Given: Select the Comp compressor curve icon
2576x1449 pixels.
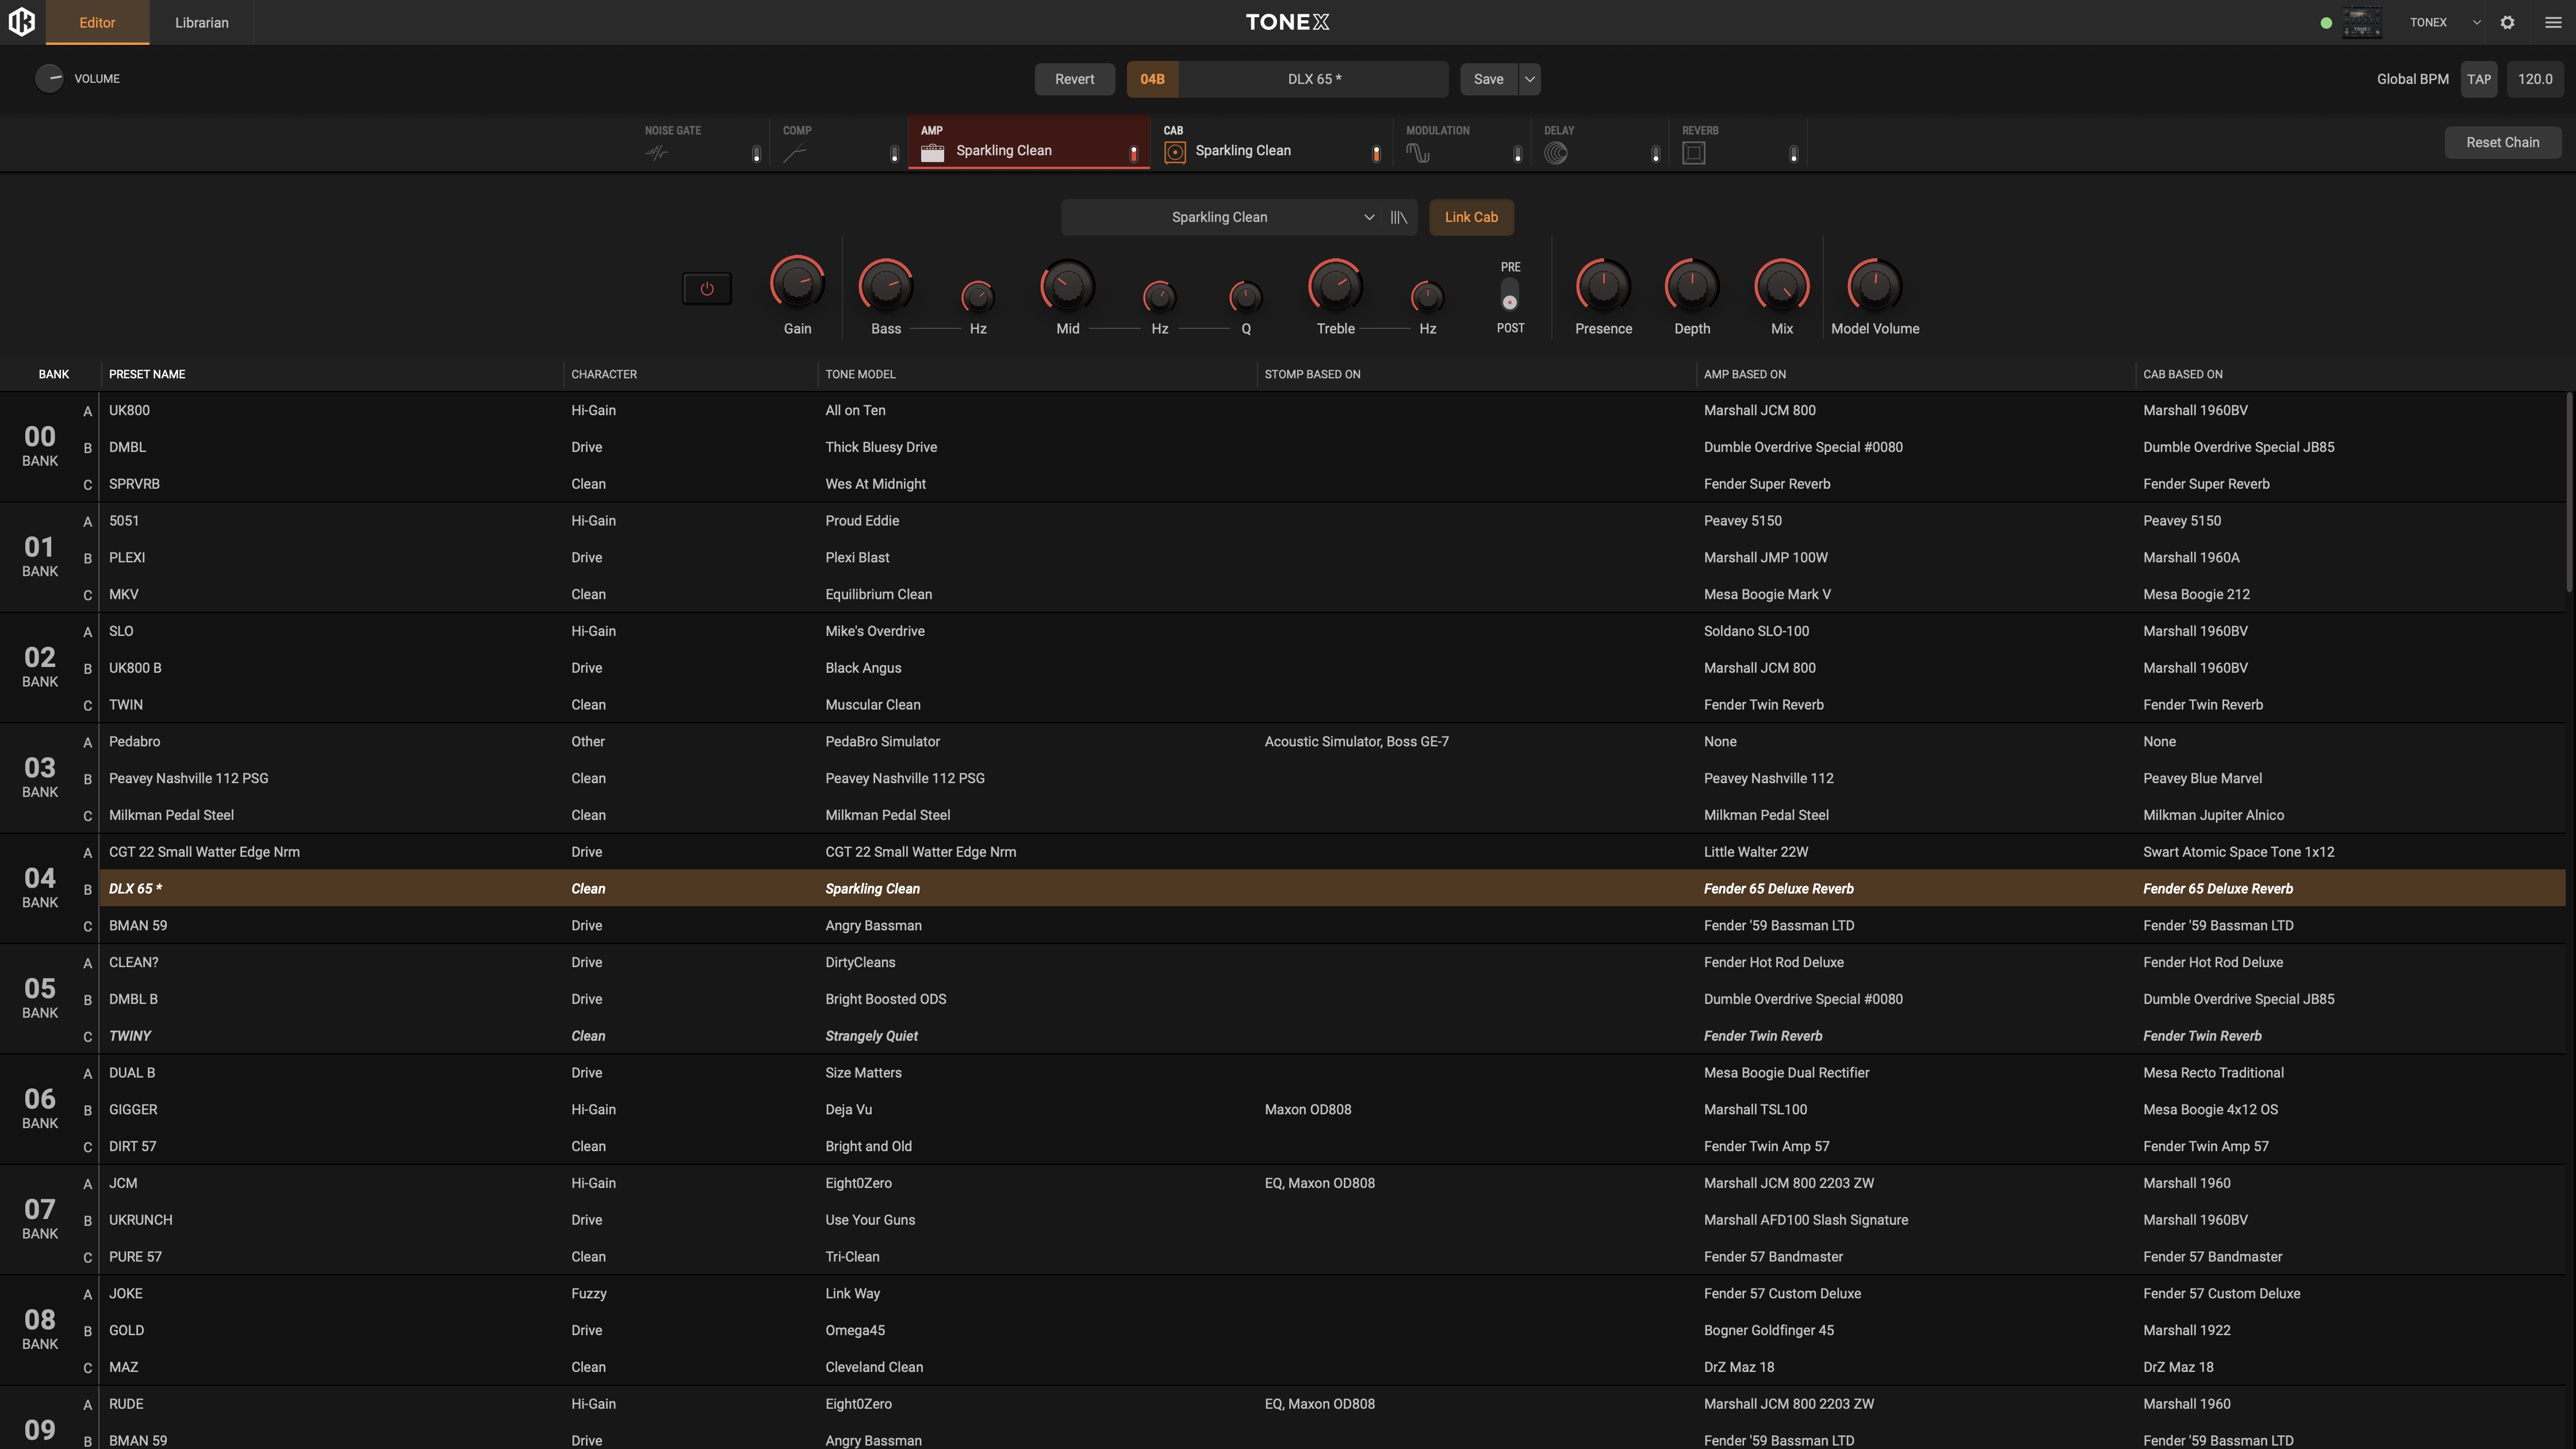Looking at the screenshot, I should (x=795, y=153).
